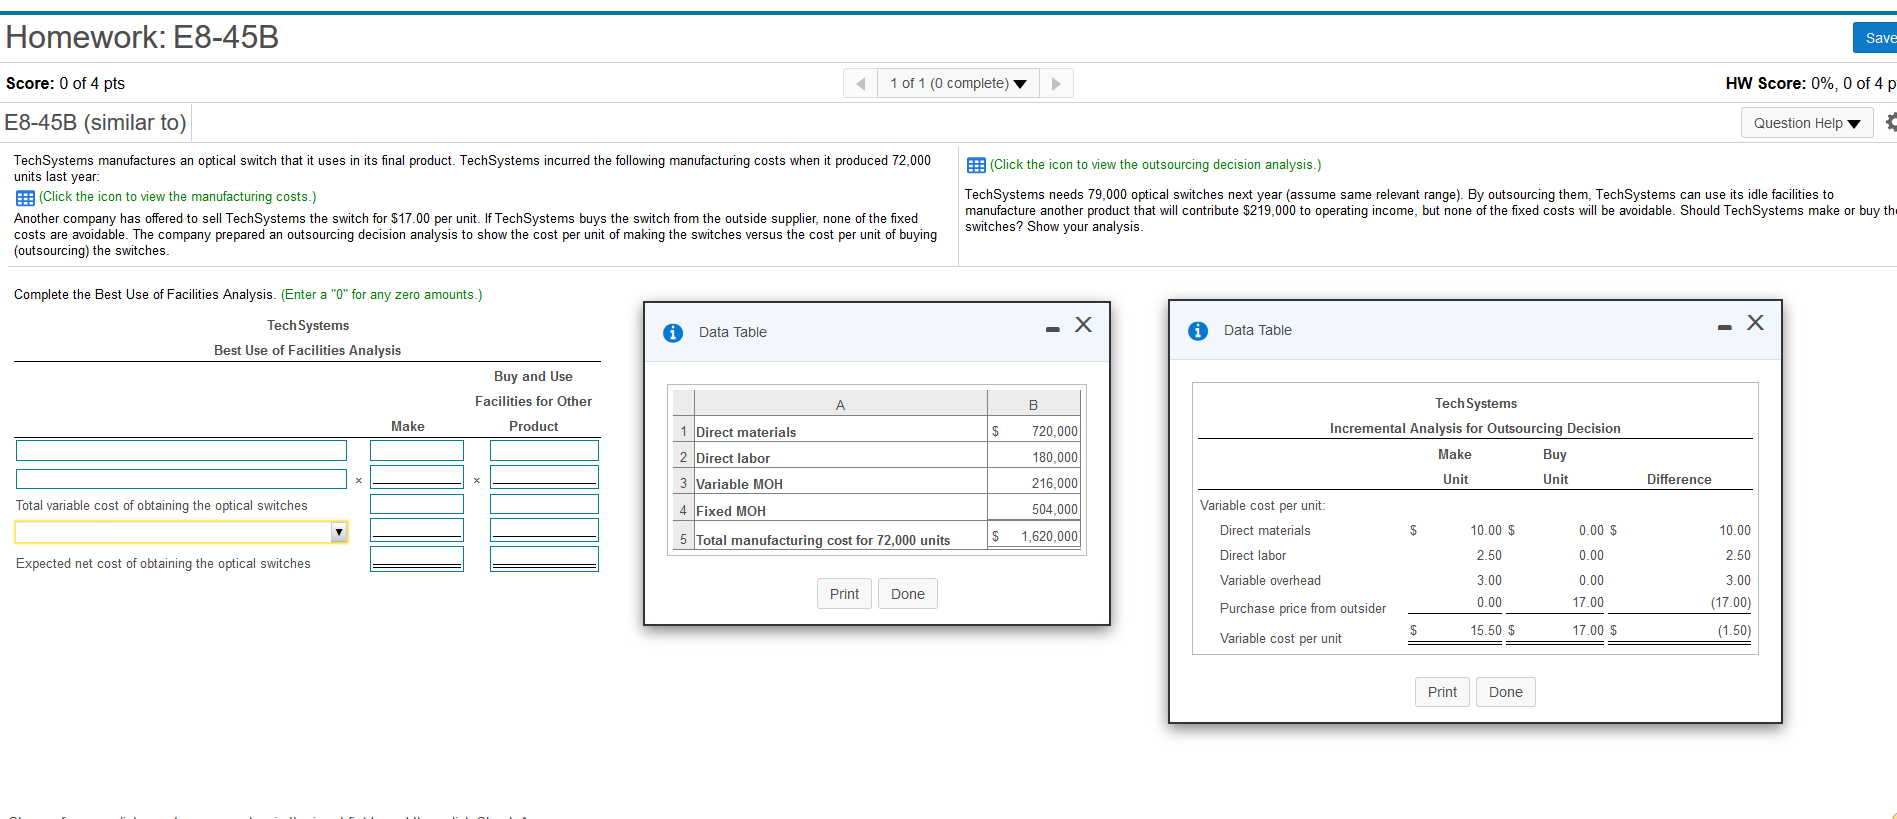Click Buy field next to dropdown row
This screenshot has width=1897, height=819.
click(x=544, y=530)
